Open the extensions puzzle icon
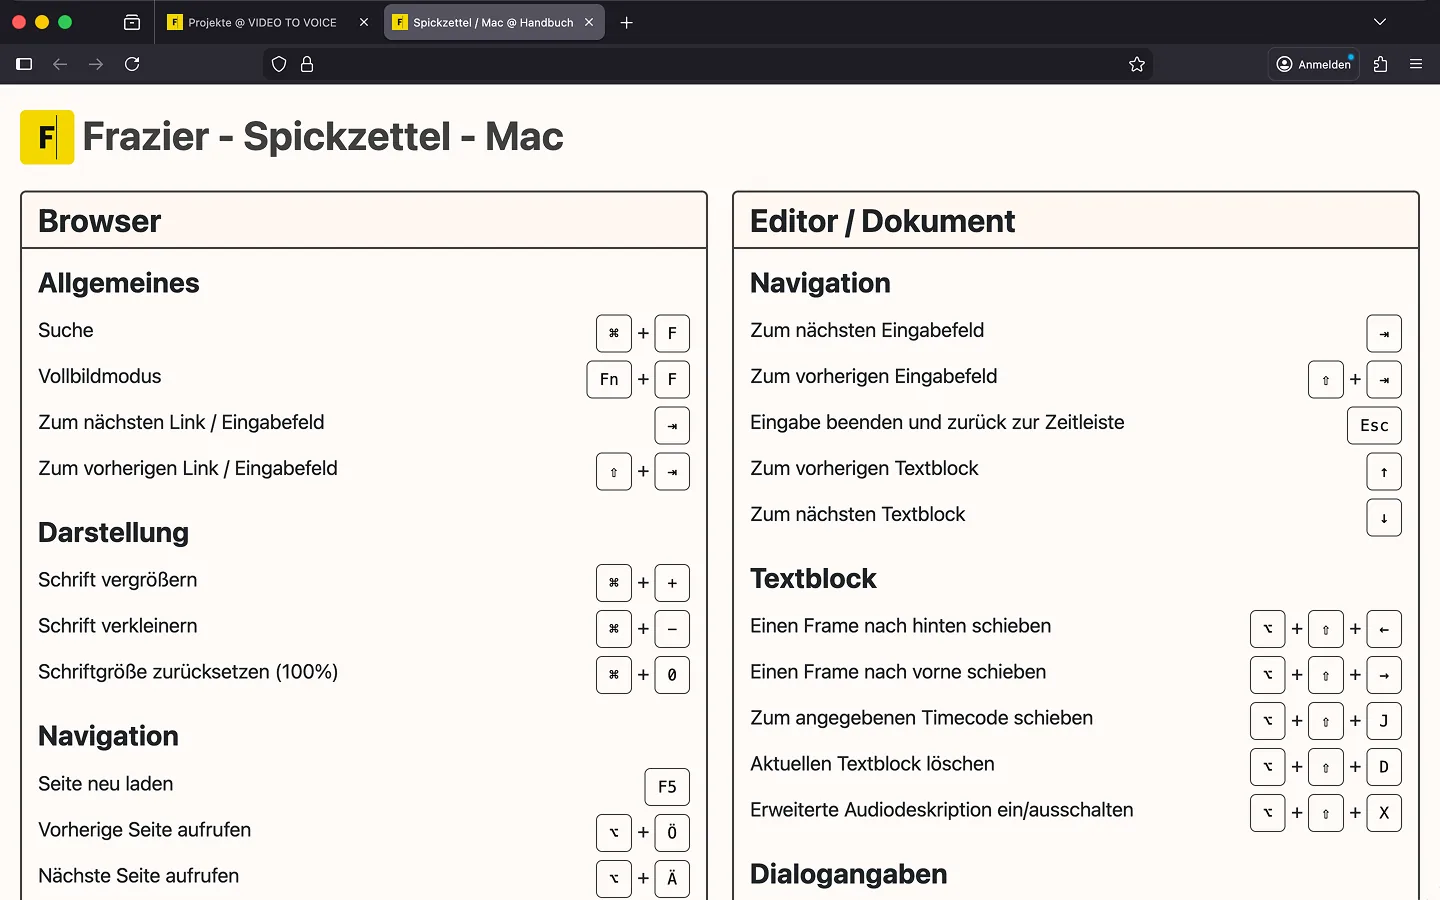Viewport: 1440px width, 900px height. coord(1381,64)
